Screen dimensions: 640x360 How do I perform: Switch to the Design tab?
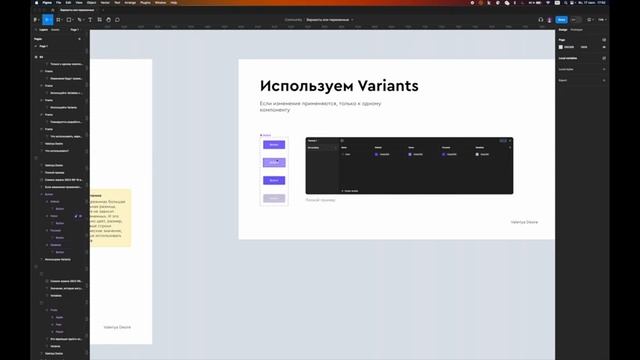(563, 30)
